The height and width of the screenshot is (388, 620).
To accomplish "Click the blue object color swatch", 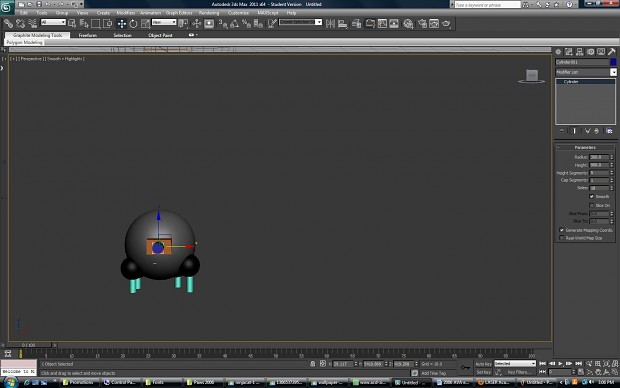I will pos(613,62).
